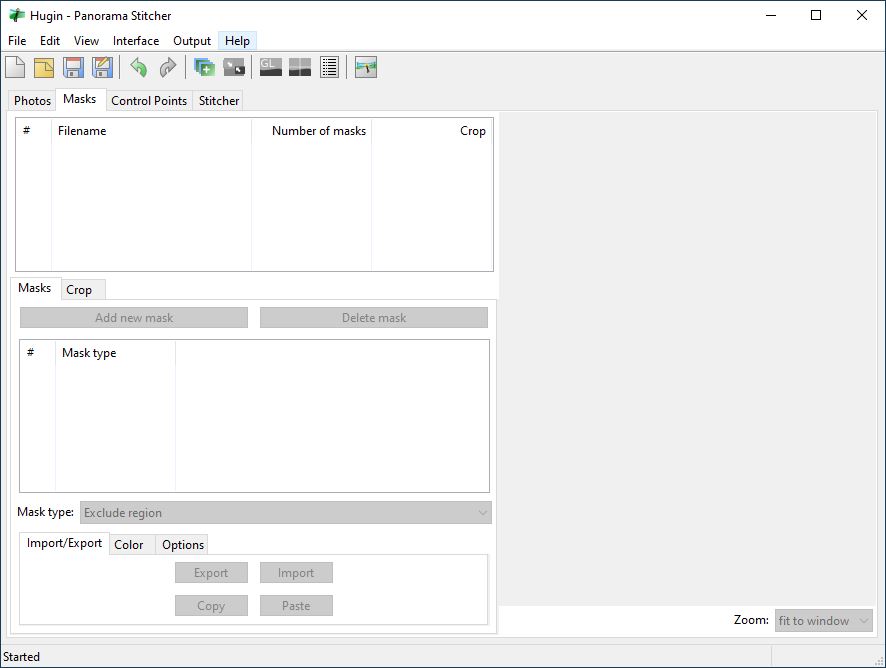Viewport: 886px width, 668px height.
Task: Click the Copy button
Action: click(211, 606)
